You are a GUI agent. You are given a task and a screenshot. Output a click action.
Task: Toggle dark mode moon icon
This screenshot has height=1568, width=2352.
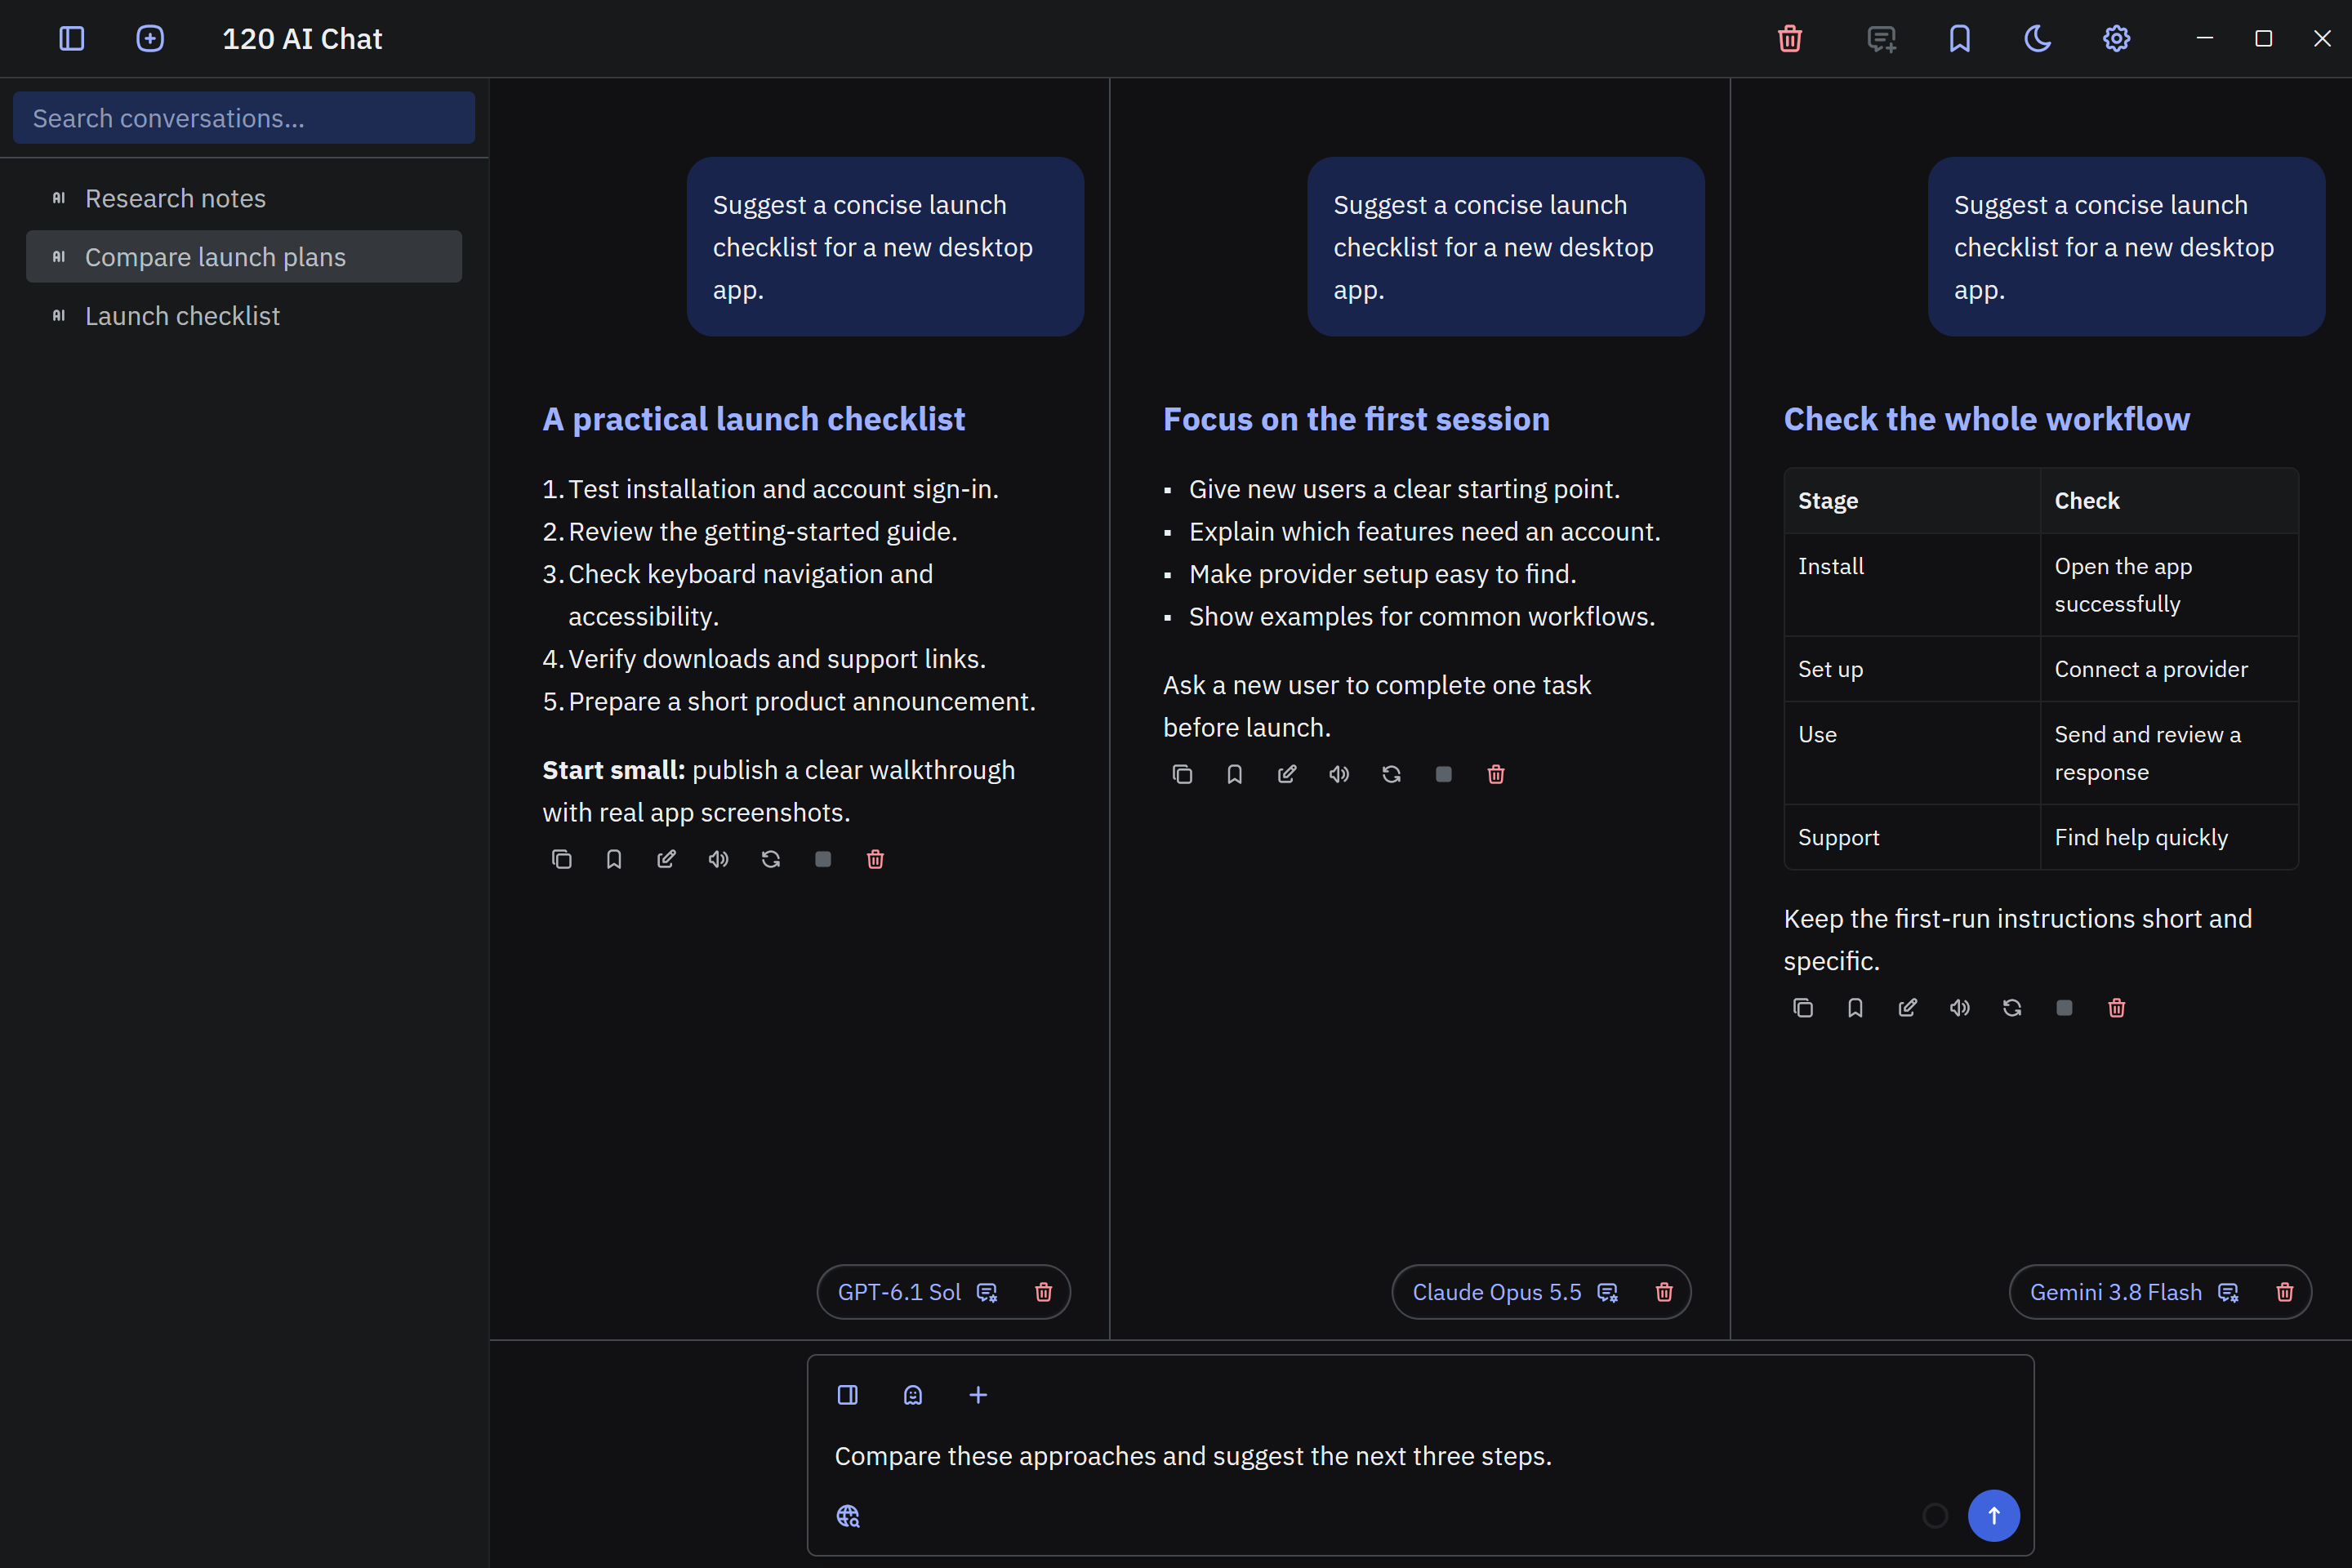2038,39
